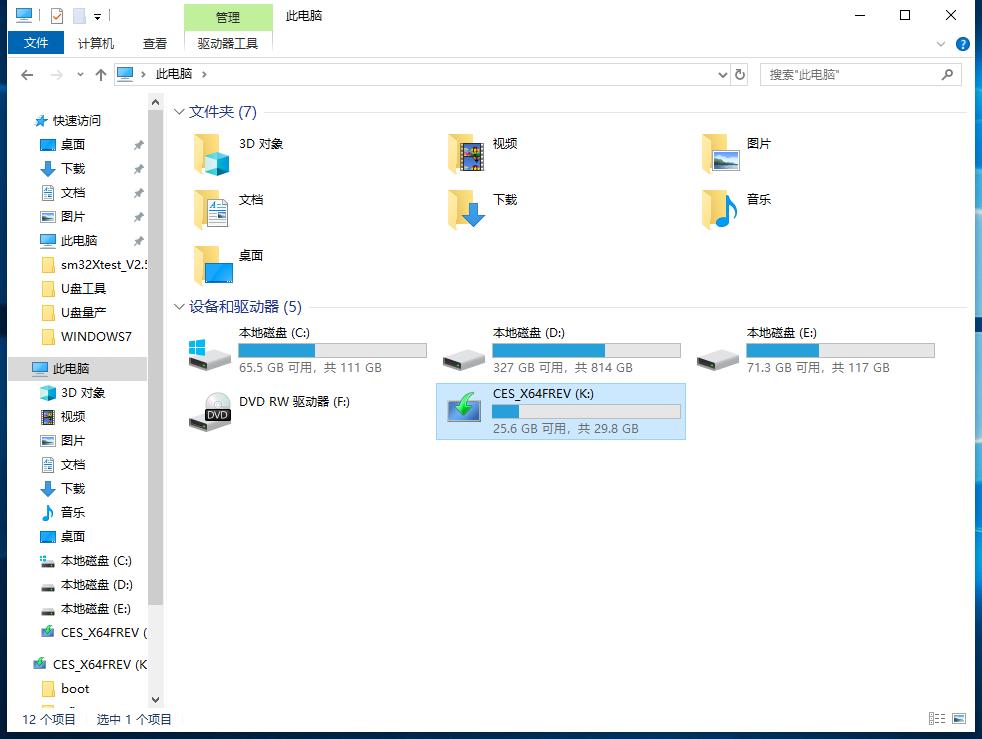
Task: Switch to large icons view in status bar
Action: pos(958,718)
